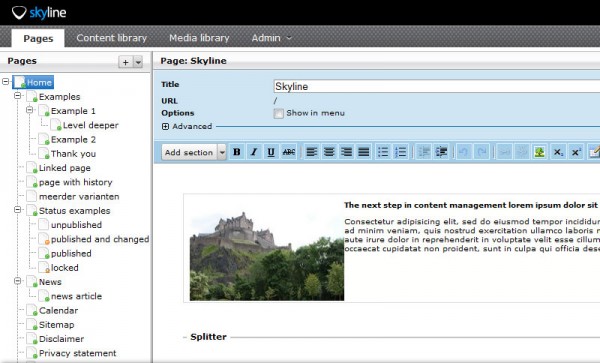The height and width of the screenshot is (363, 600).
Task: Expand the Advanced options section
Action: 165,127
